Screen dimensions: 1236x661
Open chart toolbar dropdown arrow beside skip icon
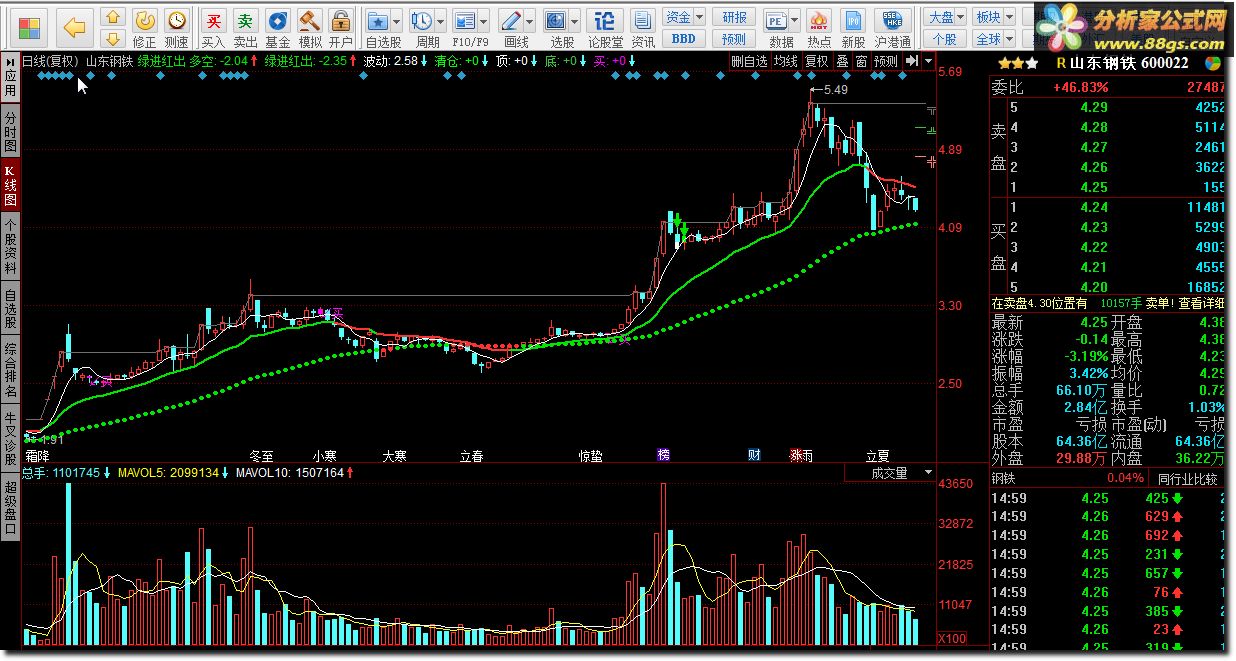point(928,61)
